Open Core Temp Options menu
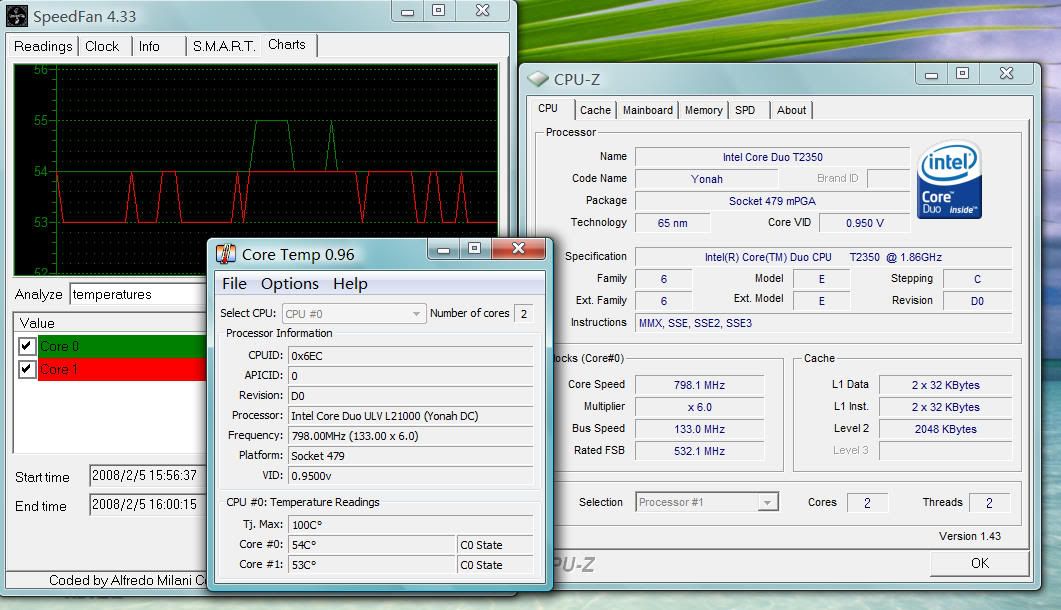1061x610 pixels. click(x=290, y=284)
